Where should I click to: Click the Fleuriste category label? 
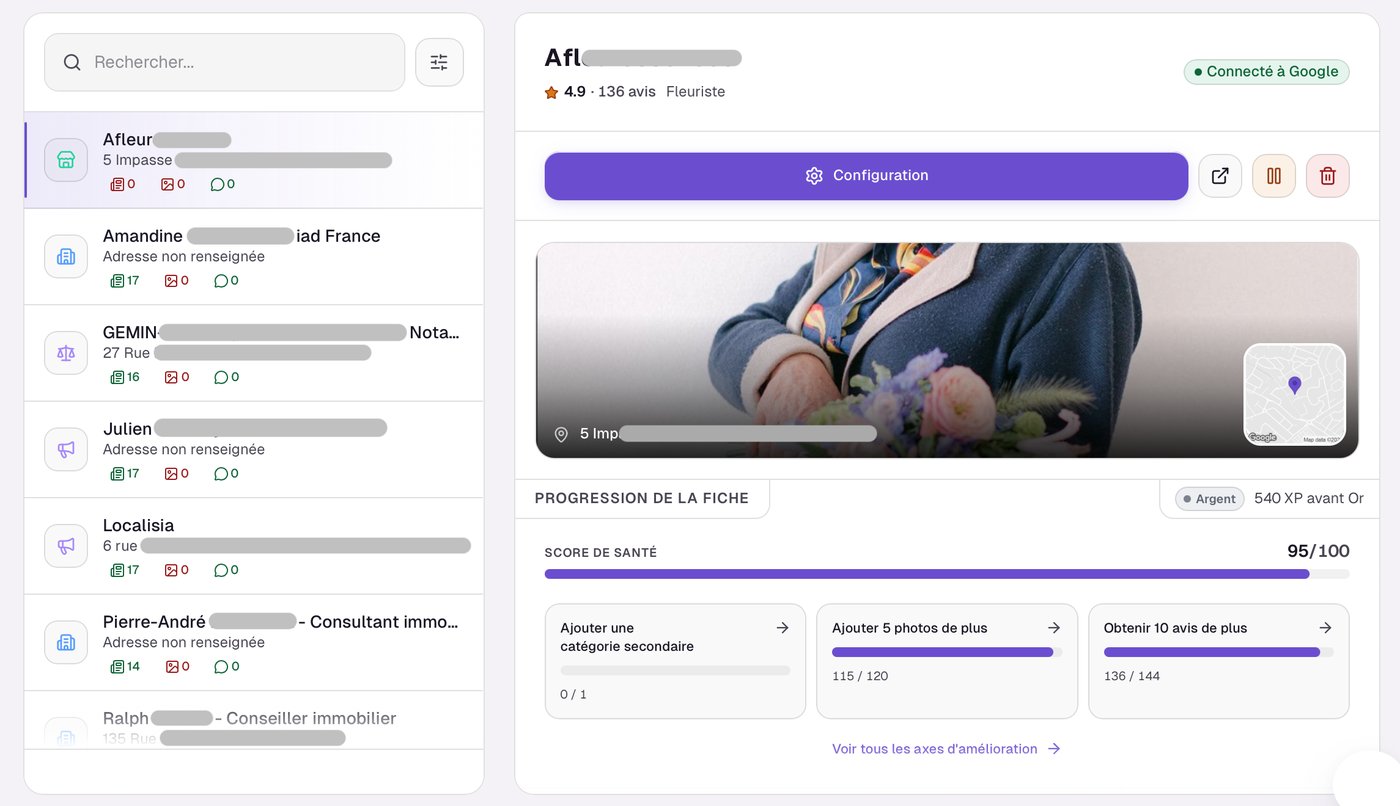696,92
